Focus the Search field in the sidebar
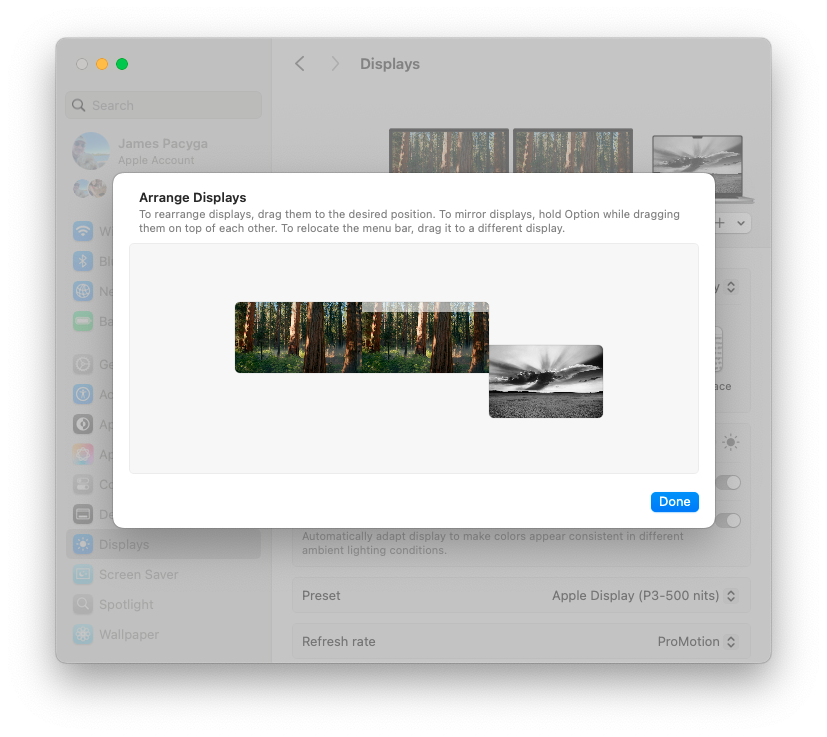The image size is (827, 737). [x=164, y=105]
